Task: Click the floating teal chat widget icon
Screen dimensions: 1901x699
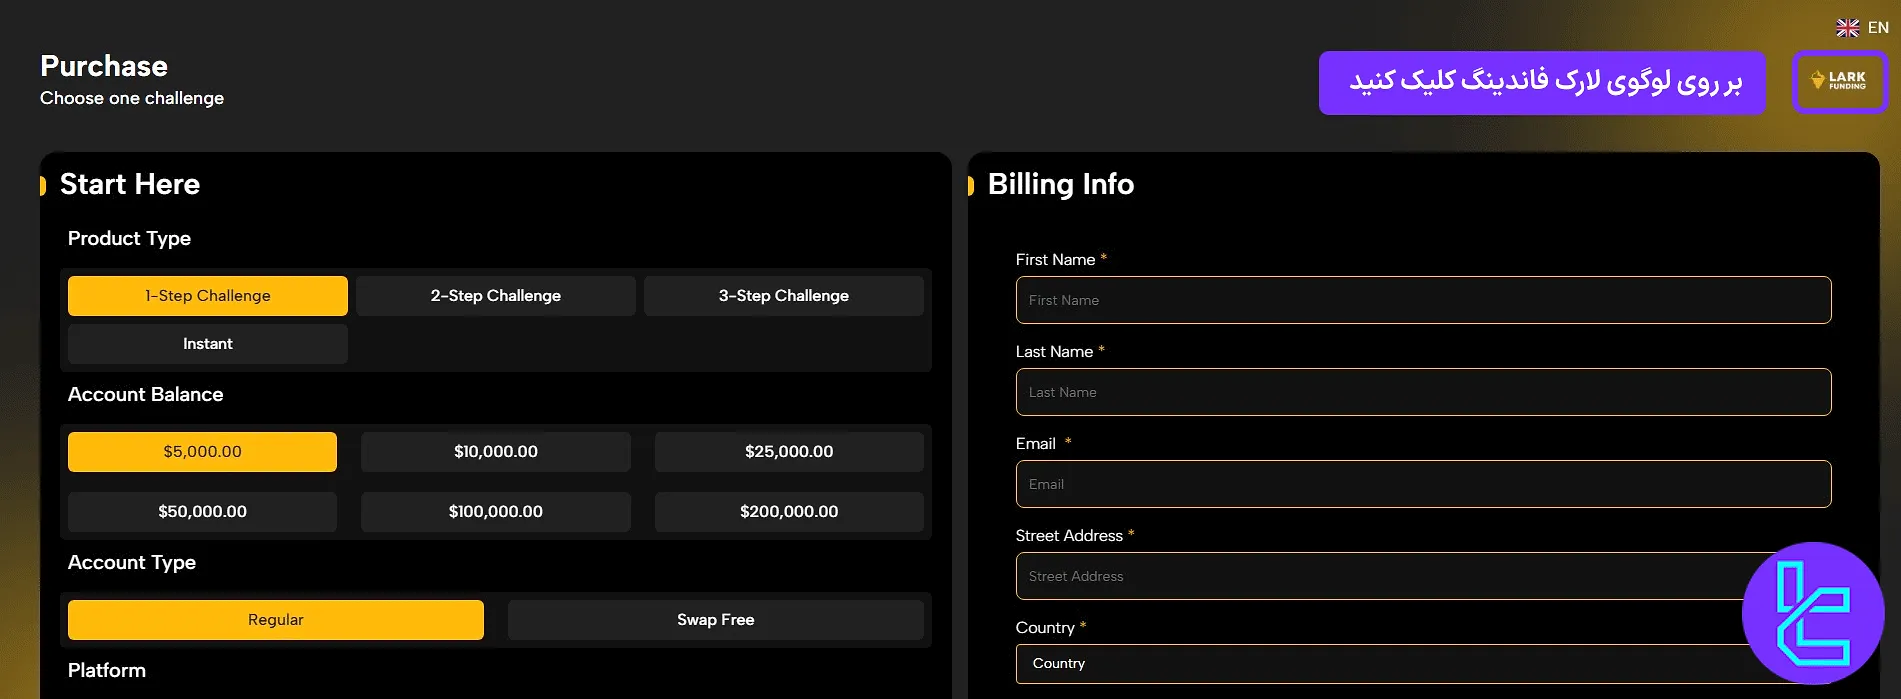Action: 1812,613
